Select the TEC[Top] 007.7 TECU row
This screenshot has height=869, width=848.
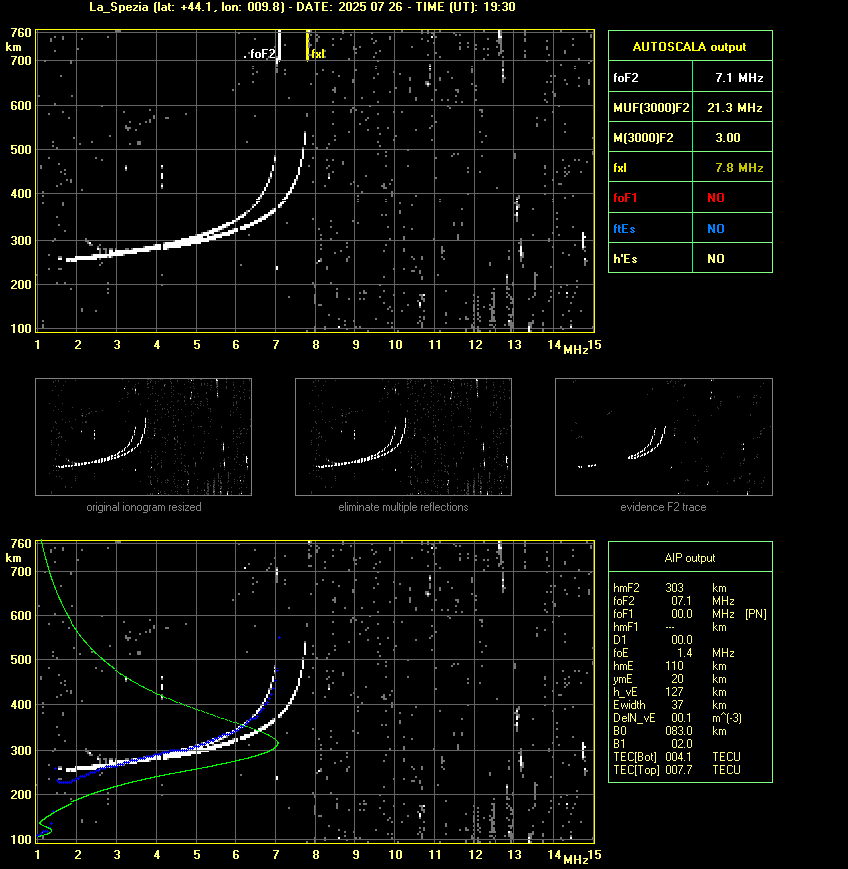677,770
